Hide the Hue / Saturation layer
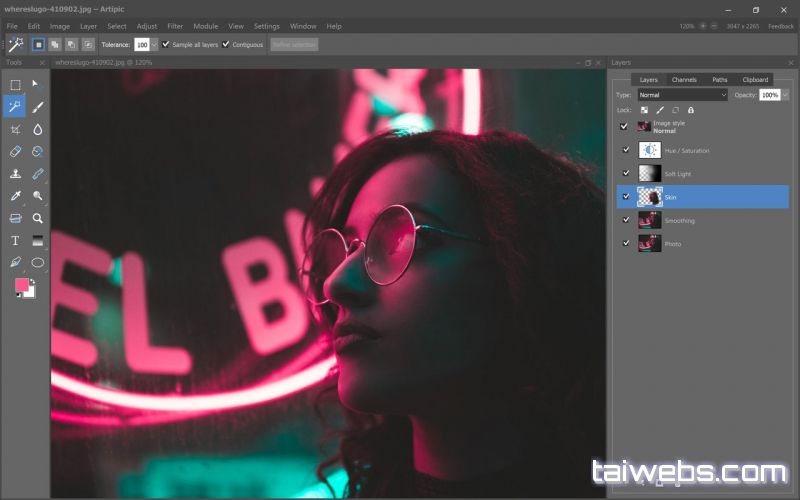800x500 pixels. (624, 150)
